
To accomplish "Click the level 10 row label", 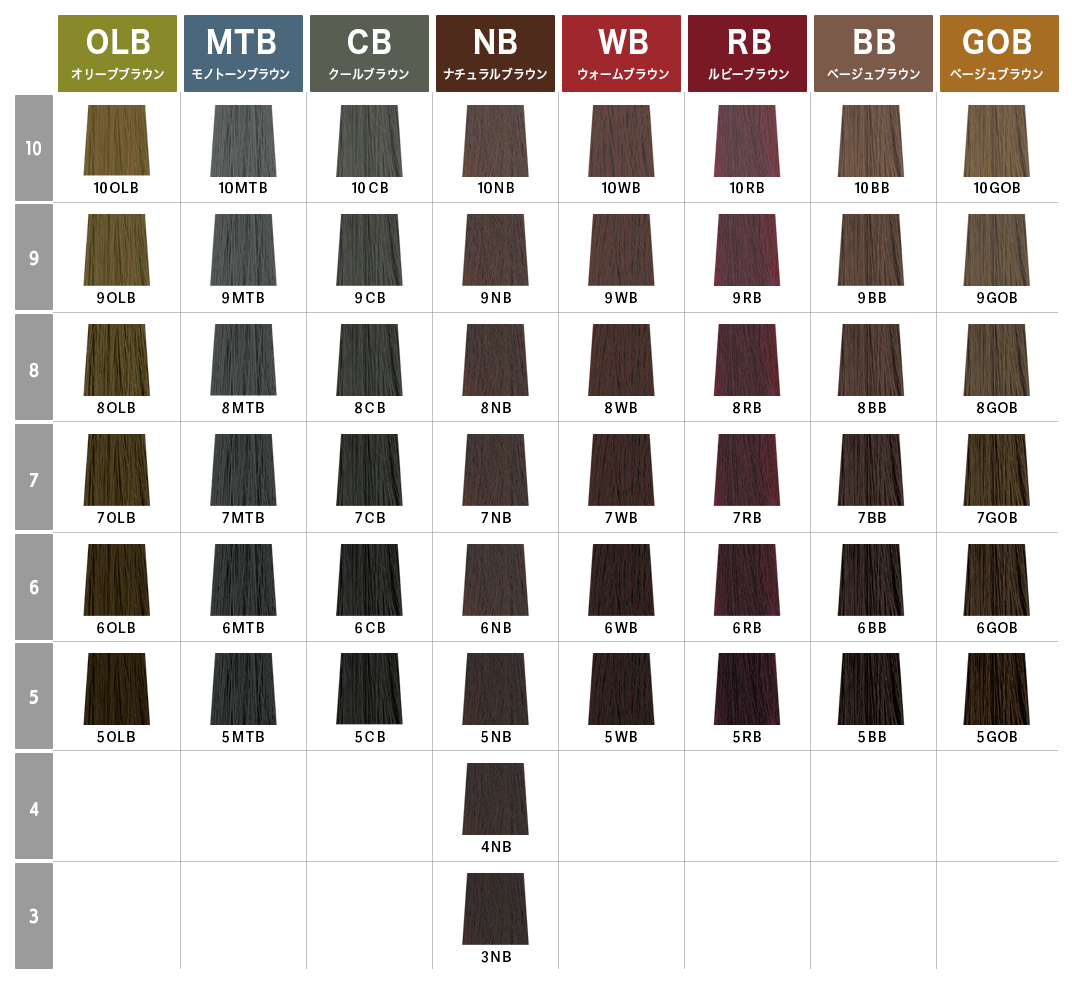I will click(x=34, y=149).
